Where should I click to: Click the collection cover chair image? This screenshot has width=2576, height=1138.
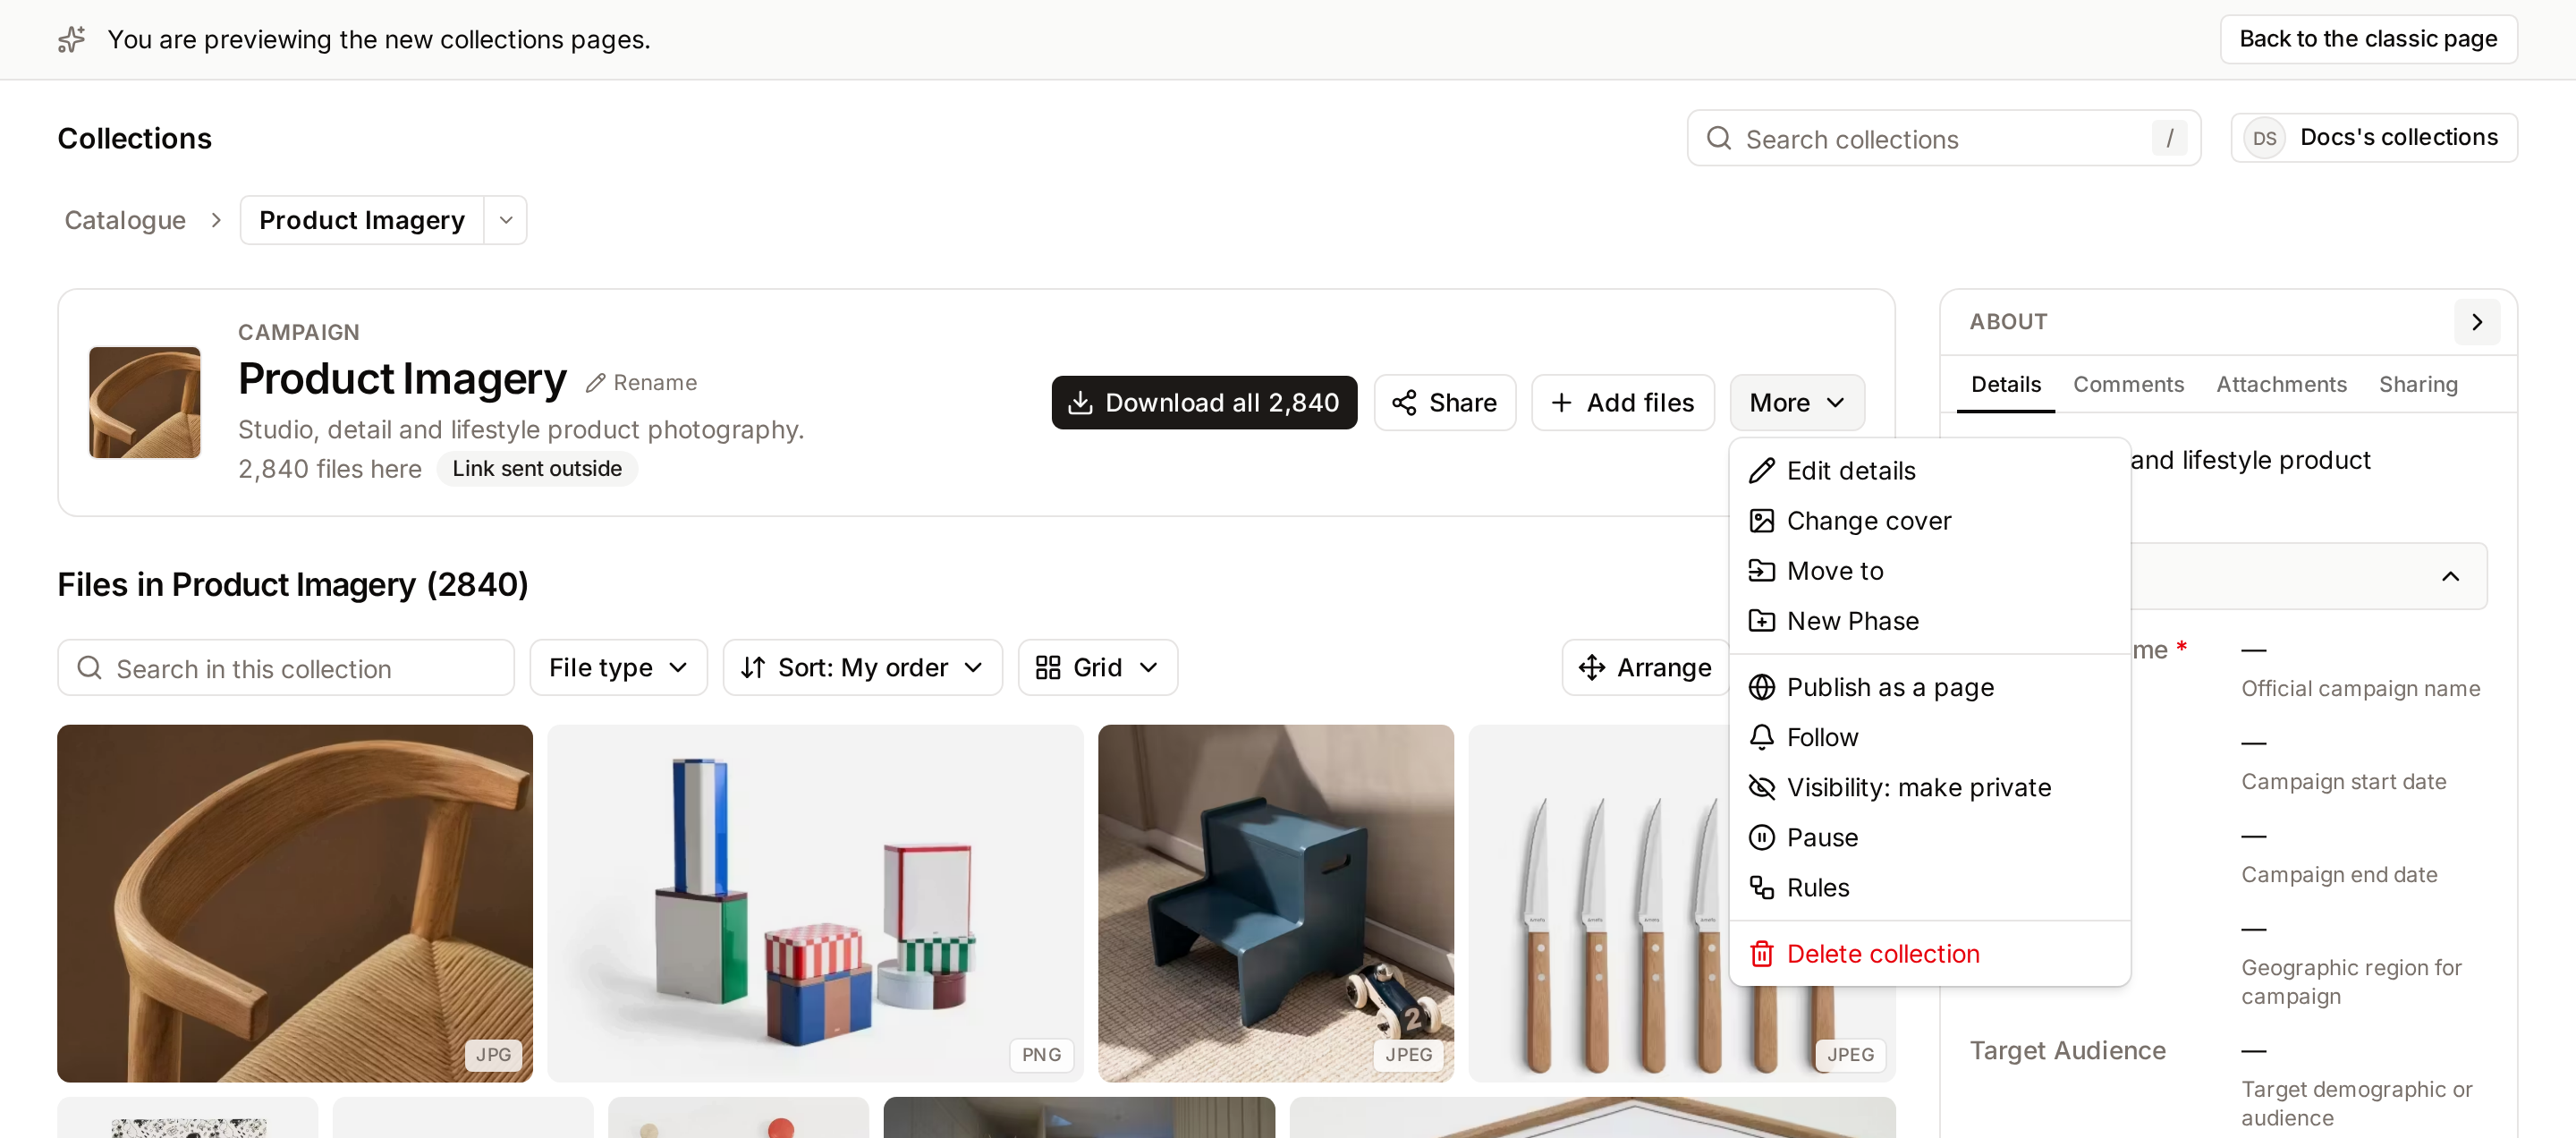[145, 402]
